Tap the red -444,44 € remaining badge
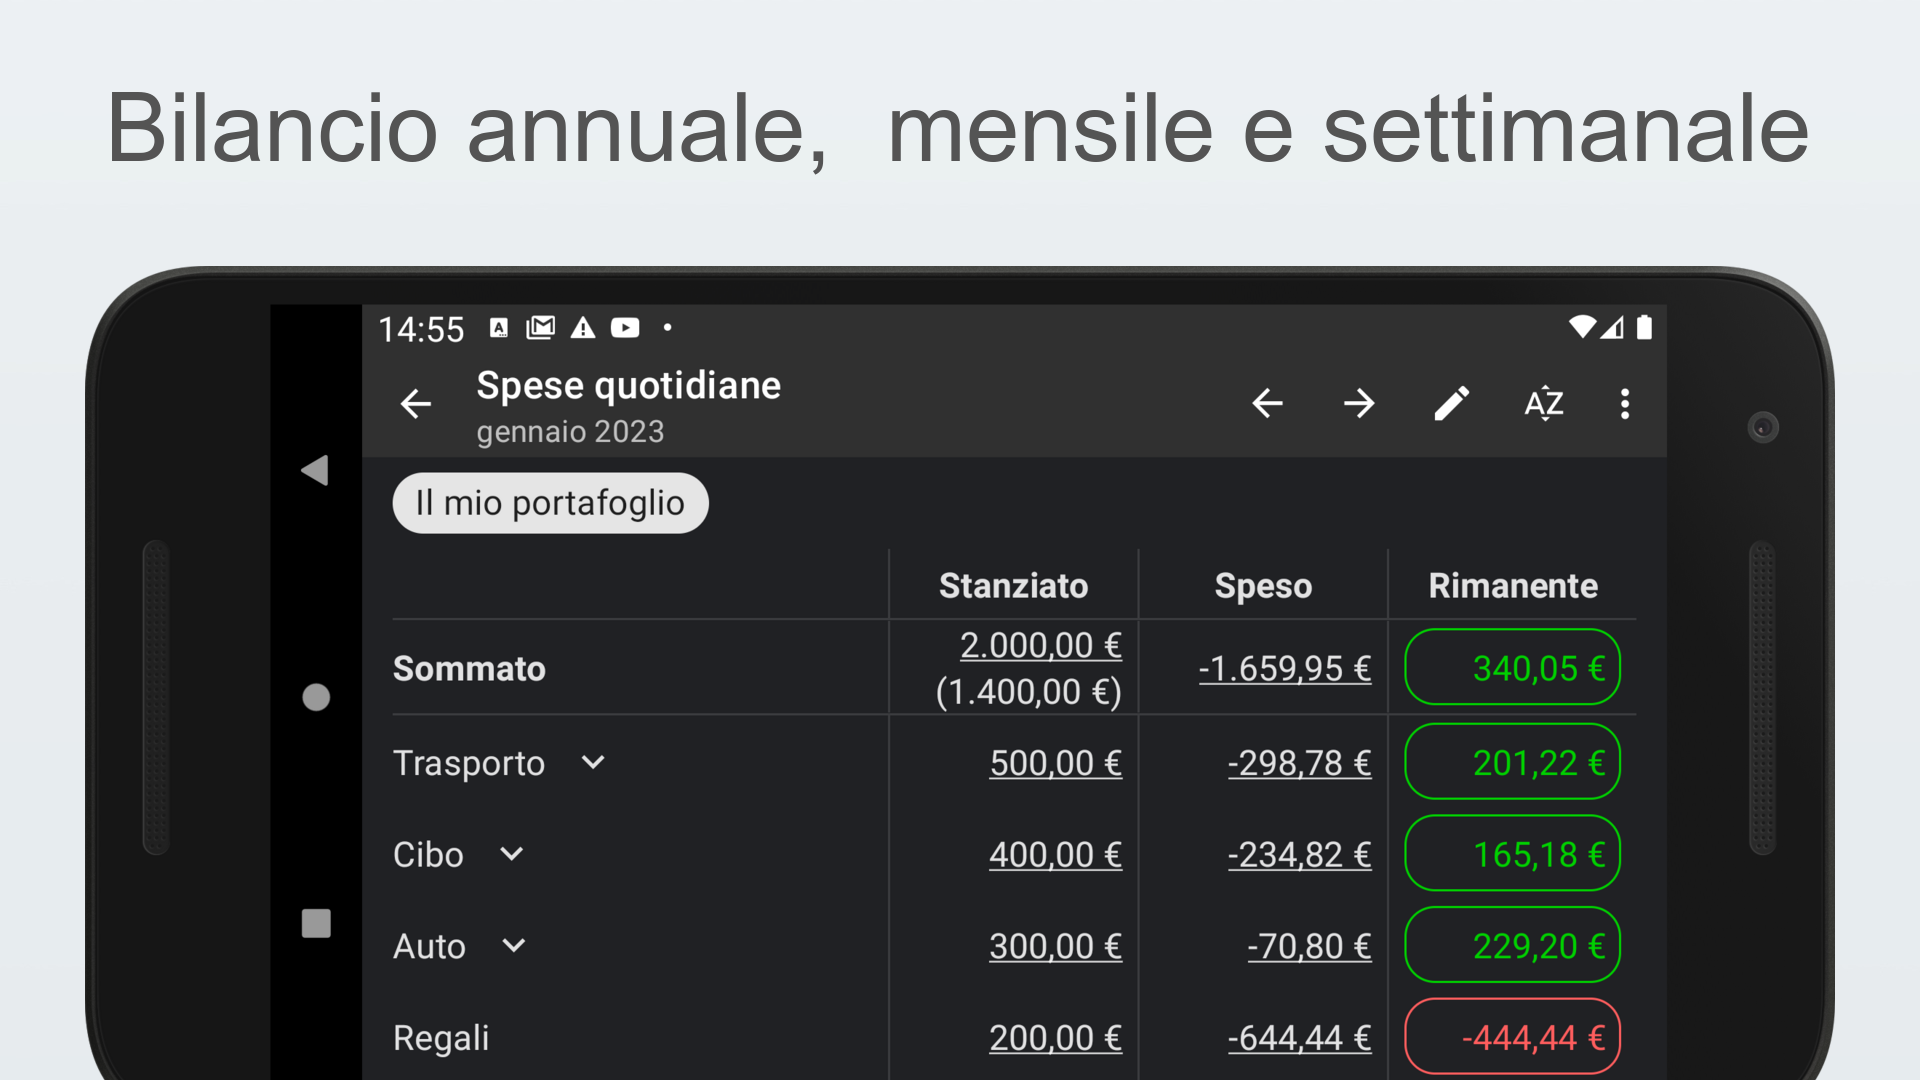The image size is (1920, 1080). pos(1512,1037)
